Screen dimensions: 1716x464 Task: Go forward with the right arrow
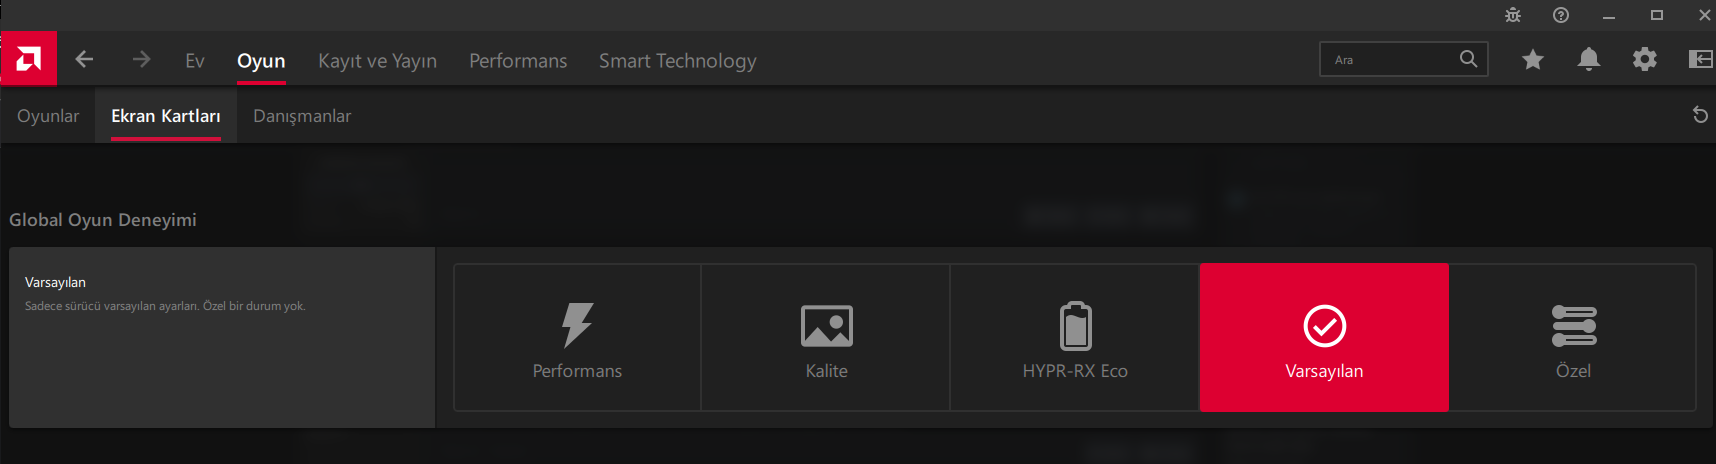coord(141,60)
